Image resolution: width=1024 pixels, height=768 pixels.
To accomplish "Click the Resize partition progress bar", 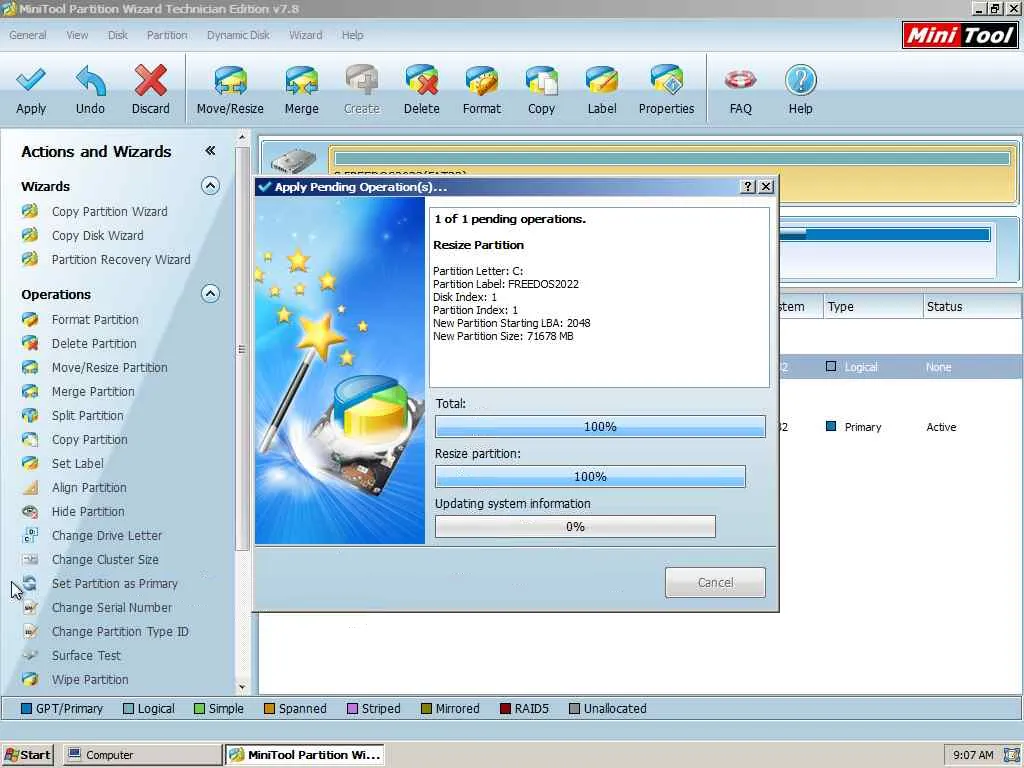I will [590, 477].
